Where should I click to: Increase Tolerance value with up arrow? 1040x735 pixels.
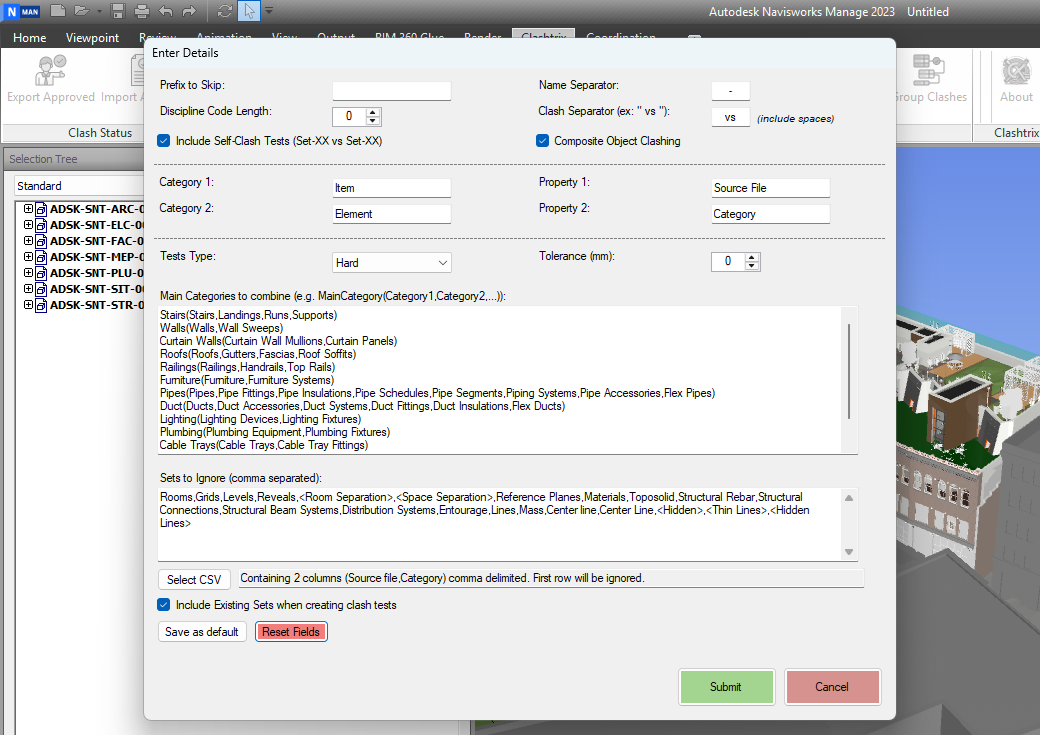751,257
